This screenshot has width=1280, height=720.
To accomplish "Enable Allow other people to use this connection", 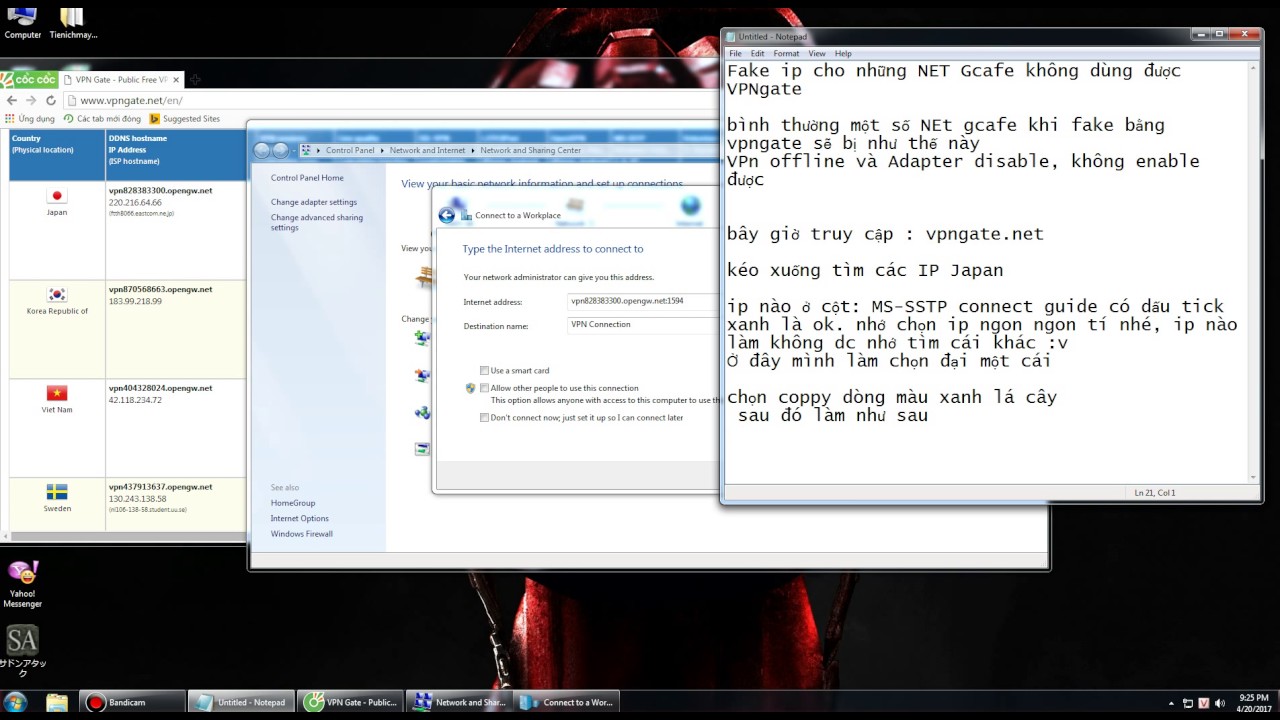I will (485, 388).
